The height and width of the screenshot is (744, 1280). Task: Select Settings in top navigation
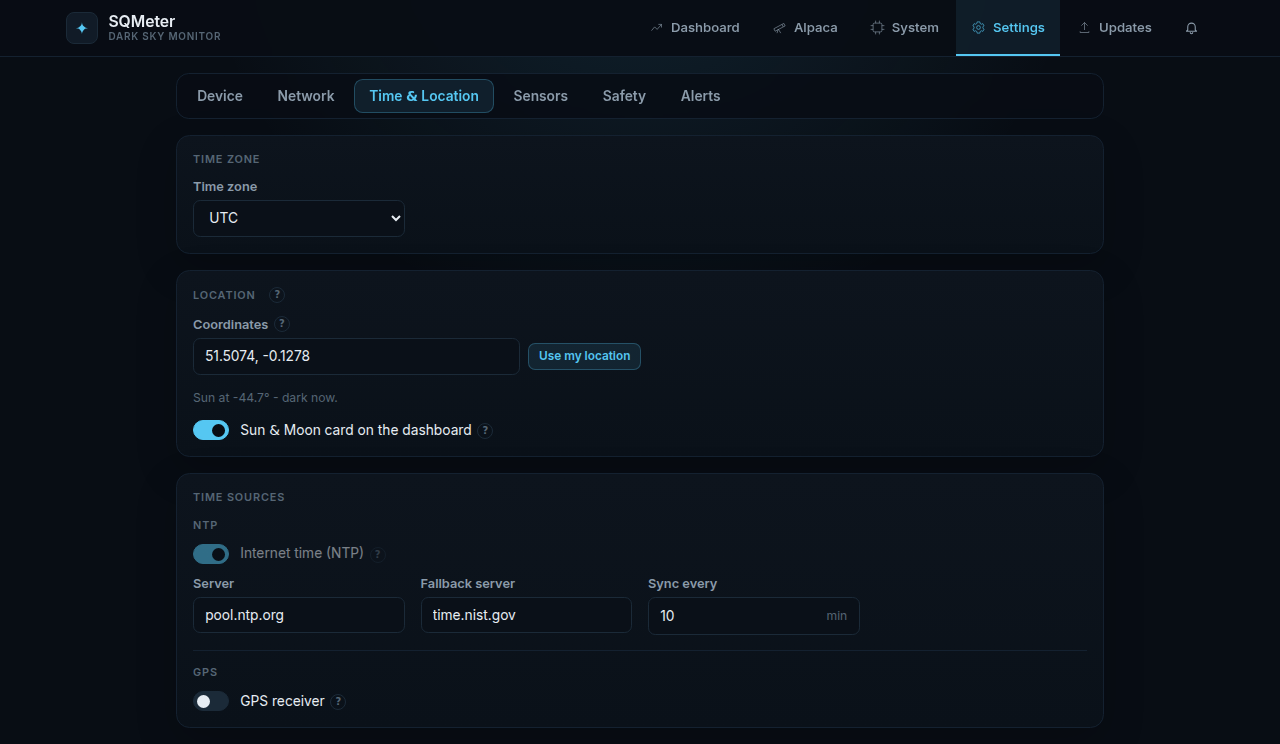point(1008,28)
